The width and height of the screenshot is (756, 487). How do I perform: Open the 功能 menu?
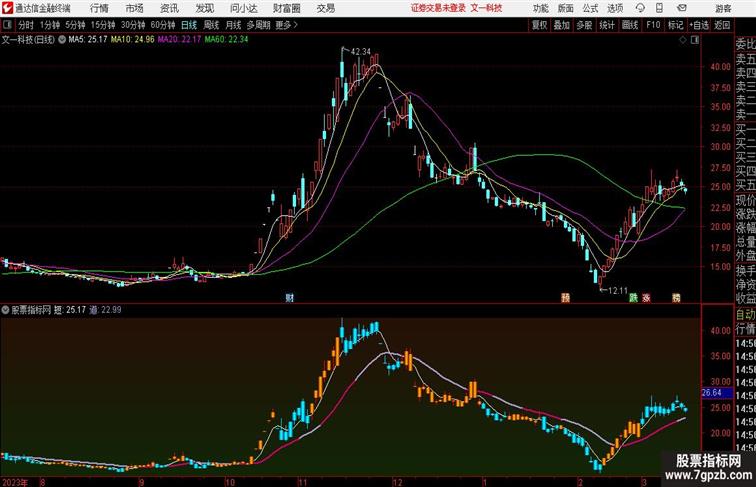[540, 8]
